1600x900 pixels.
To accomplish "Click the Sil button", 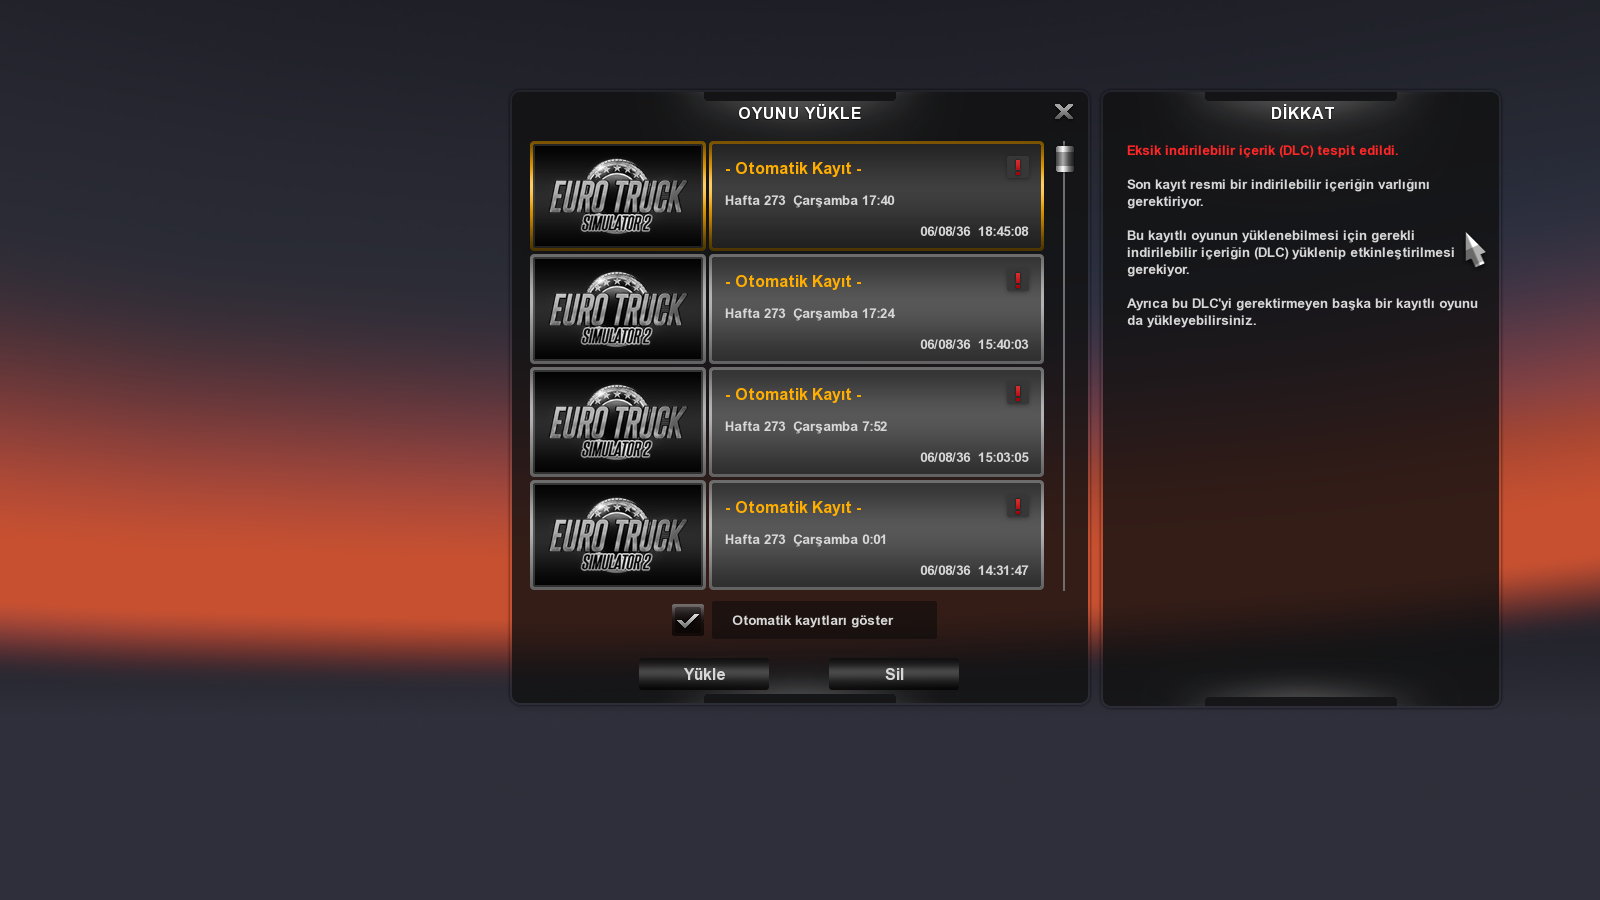I will [894, 674].
